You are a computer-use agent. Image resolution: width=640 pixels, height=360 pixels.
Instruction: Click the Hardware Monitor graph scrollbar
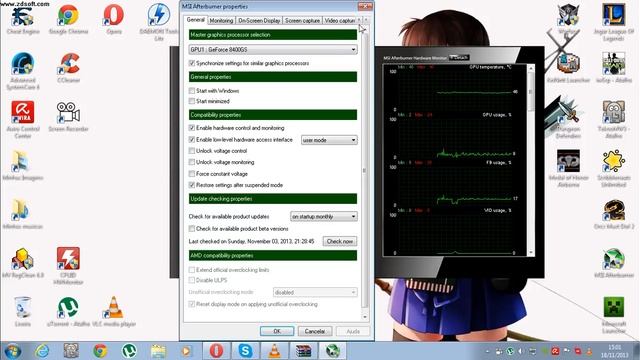pos(531,160)
